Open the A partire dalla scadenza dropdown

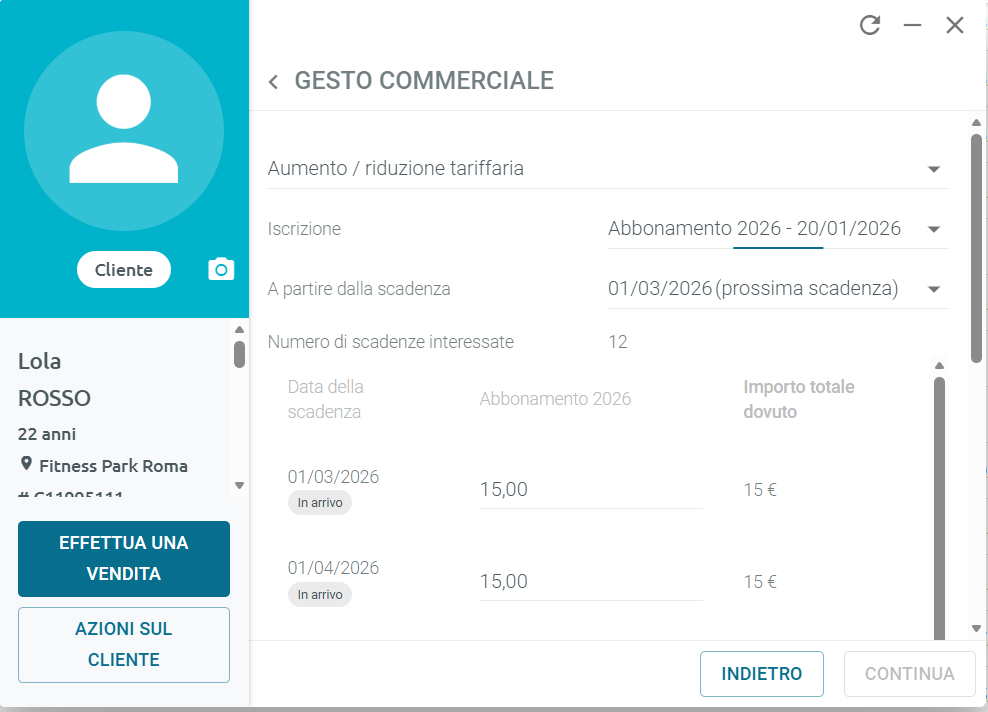778,289
